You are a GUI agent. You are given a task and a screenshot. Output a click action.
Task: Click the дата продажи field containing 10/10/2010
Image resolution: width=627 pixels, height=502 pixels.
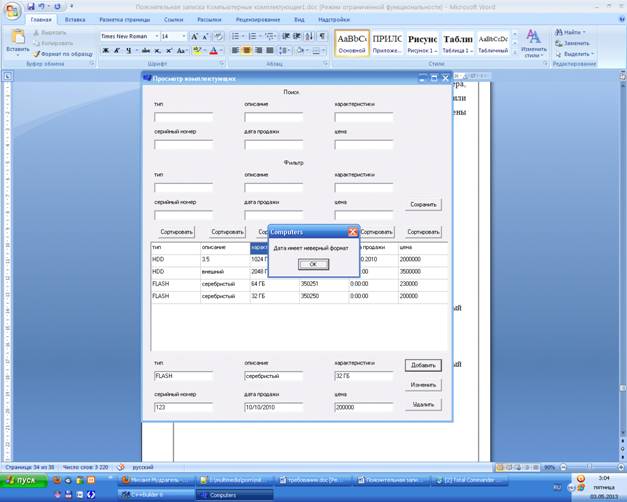(272, 407)
